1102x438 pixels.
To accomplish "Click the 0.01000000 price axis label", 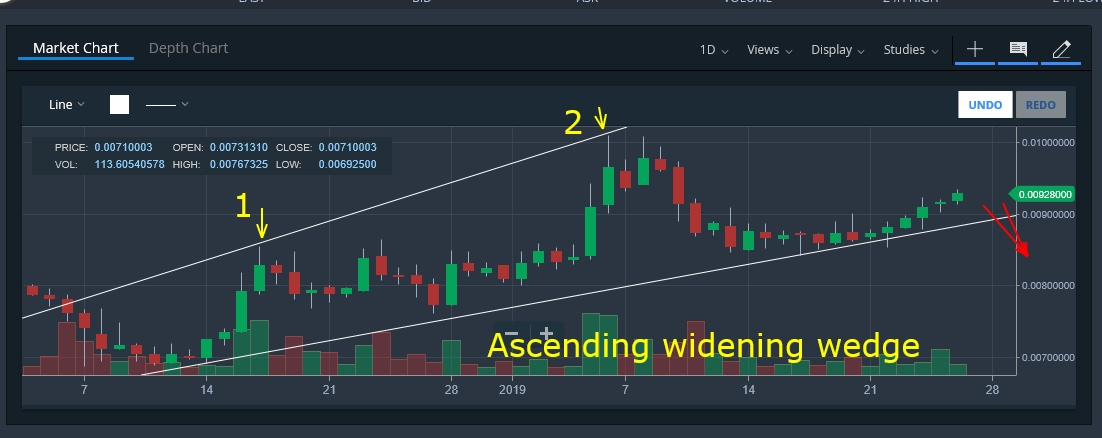I will coord(1047,142).
